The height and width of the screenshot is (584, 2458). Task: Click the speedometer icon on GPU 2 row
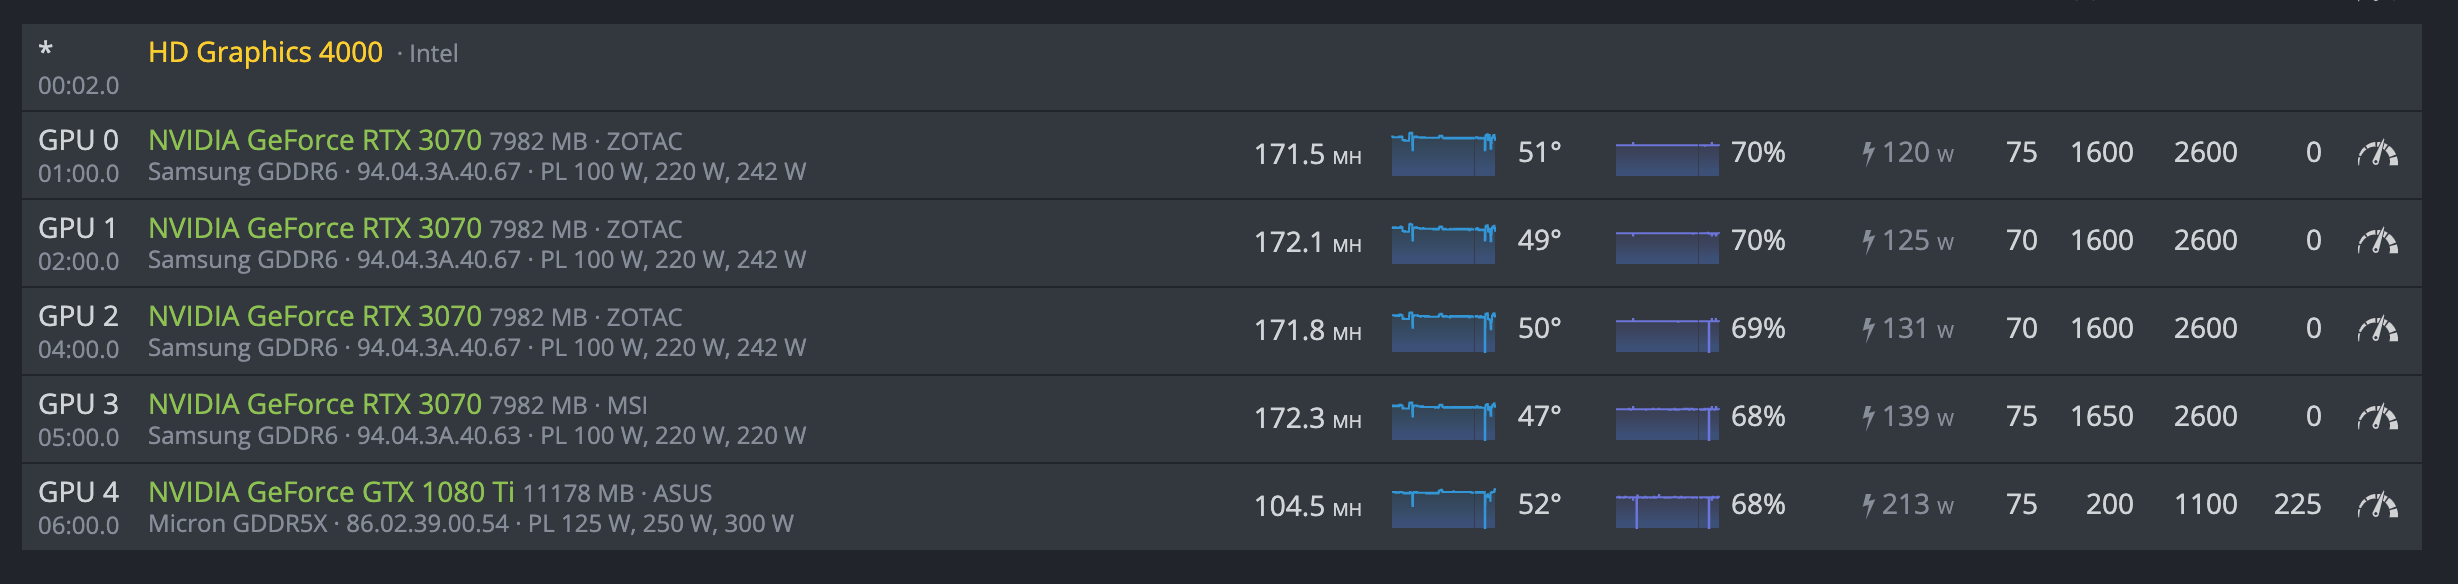[x=2377, y=330]
